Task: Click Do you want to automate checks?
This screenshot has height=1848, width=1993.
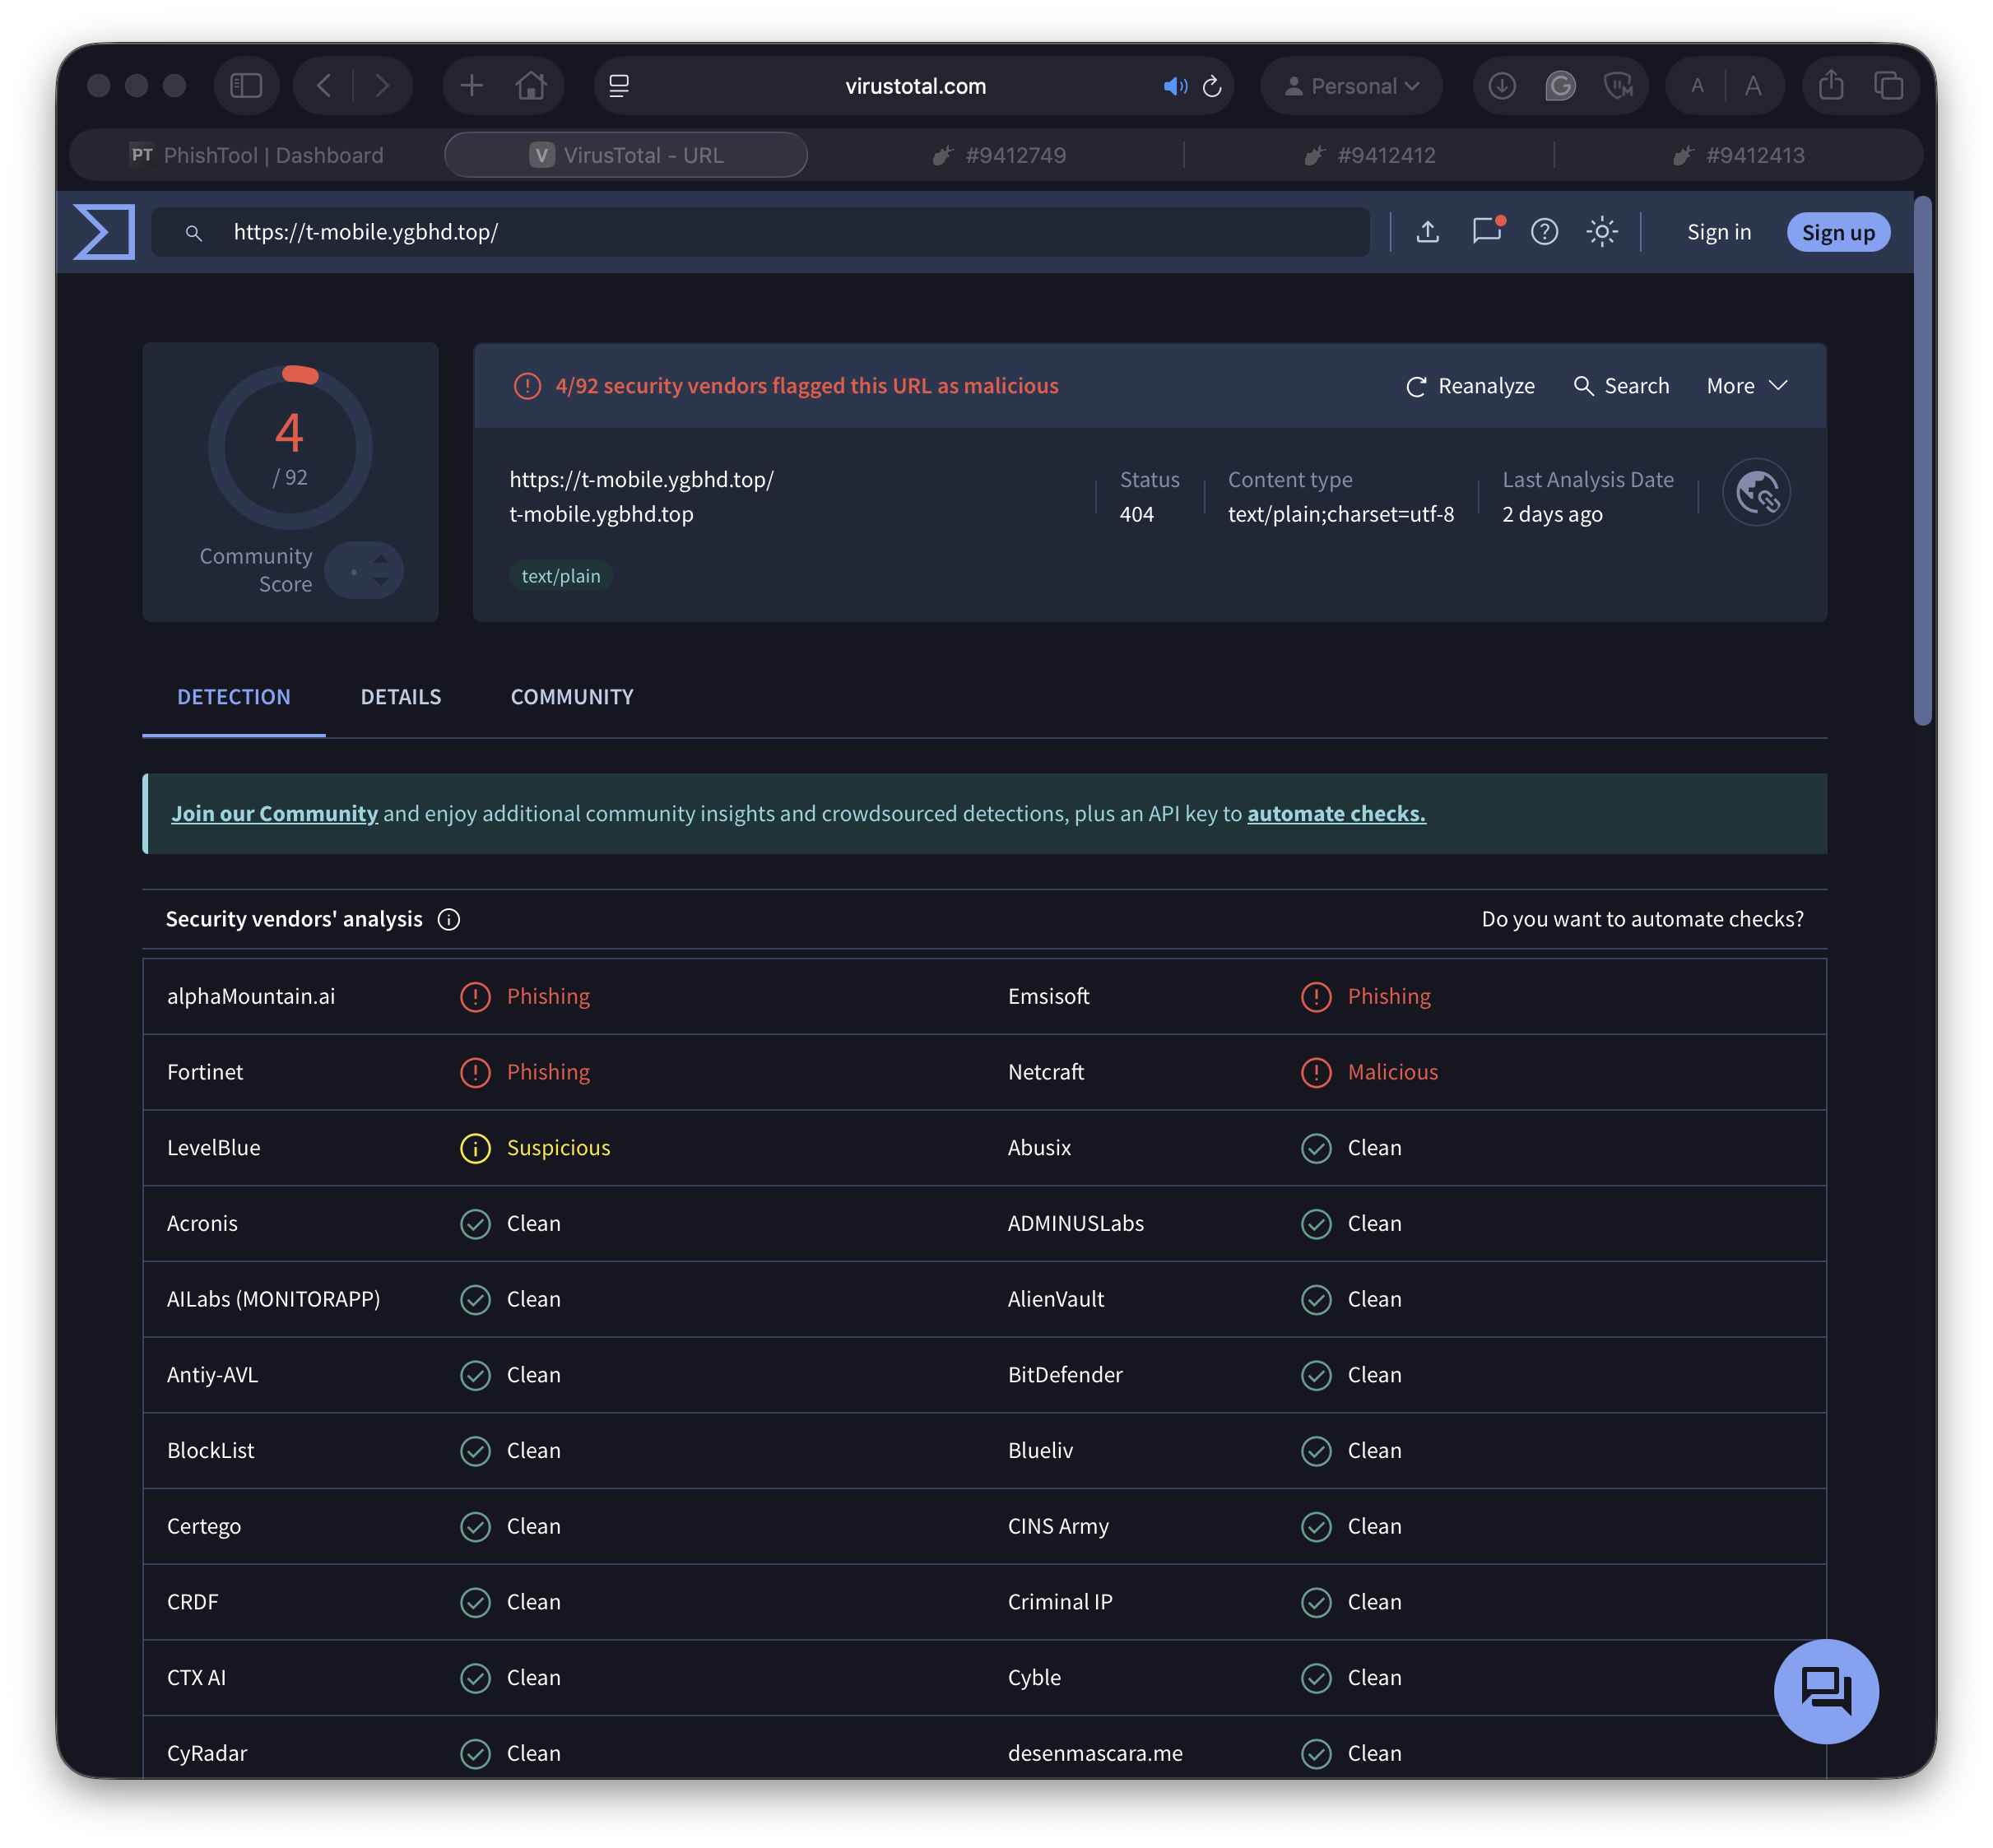Action: tap(1642, 919)
